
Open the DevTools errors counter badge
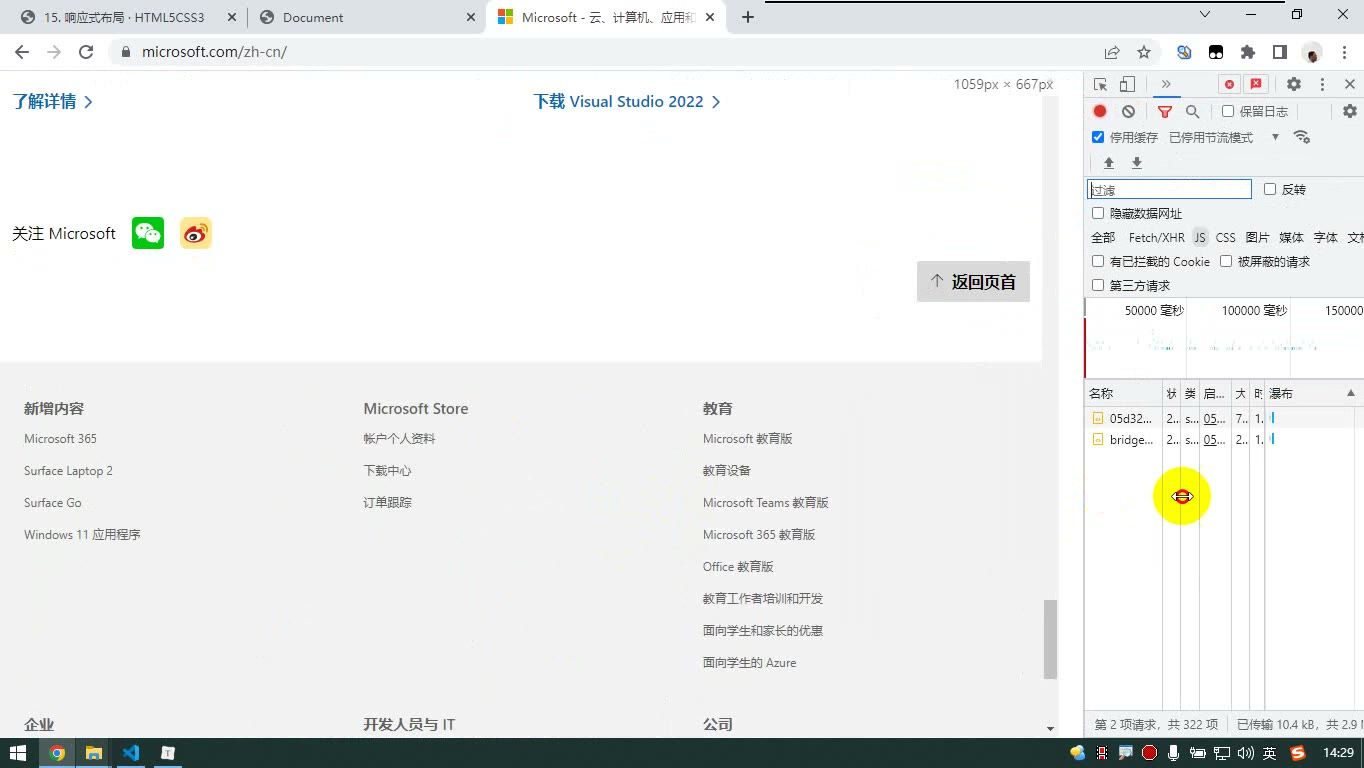(x=1230, y=85)
